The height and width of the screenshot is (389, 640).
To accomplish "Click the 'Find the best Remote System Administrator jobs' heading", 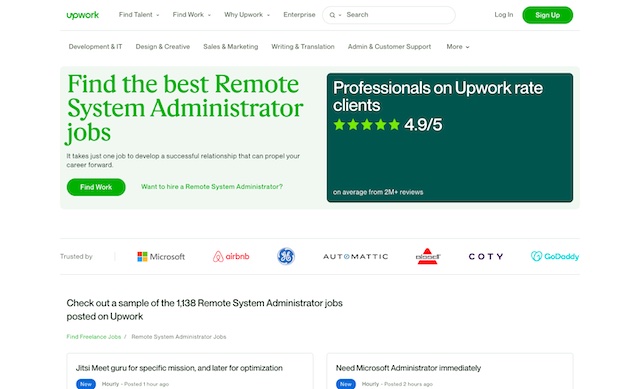I will (185, 108).
